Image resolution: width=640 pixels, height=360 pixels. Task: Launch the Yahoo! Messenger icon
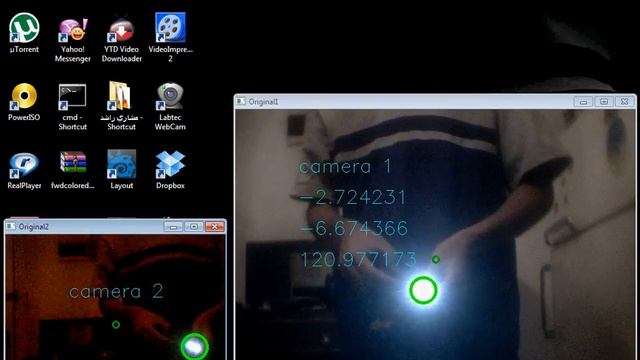(73, 29)
